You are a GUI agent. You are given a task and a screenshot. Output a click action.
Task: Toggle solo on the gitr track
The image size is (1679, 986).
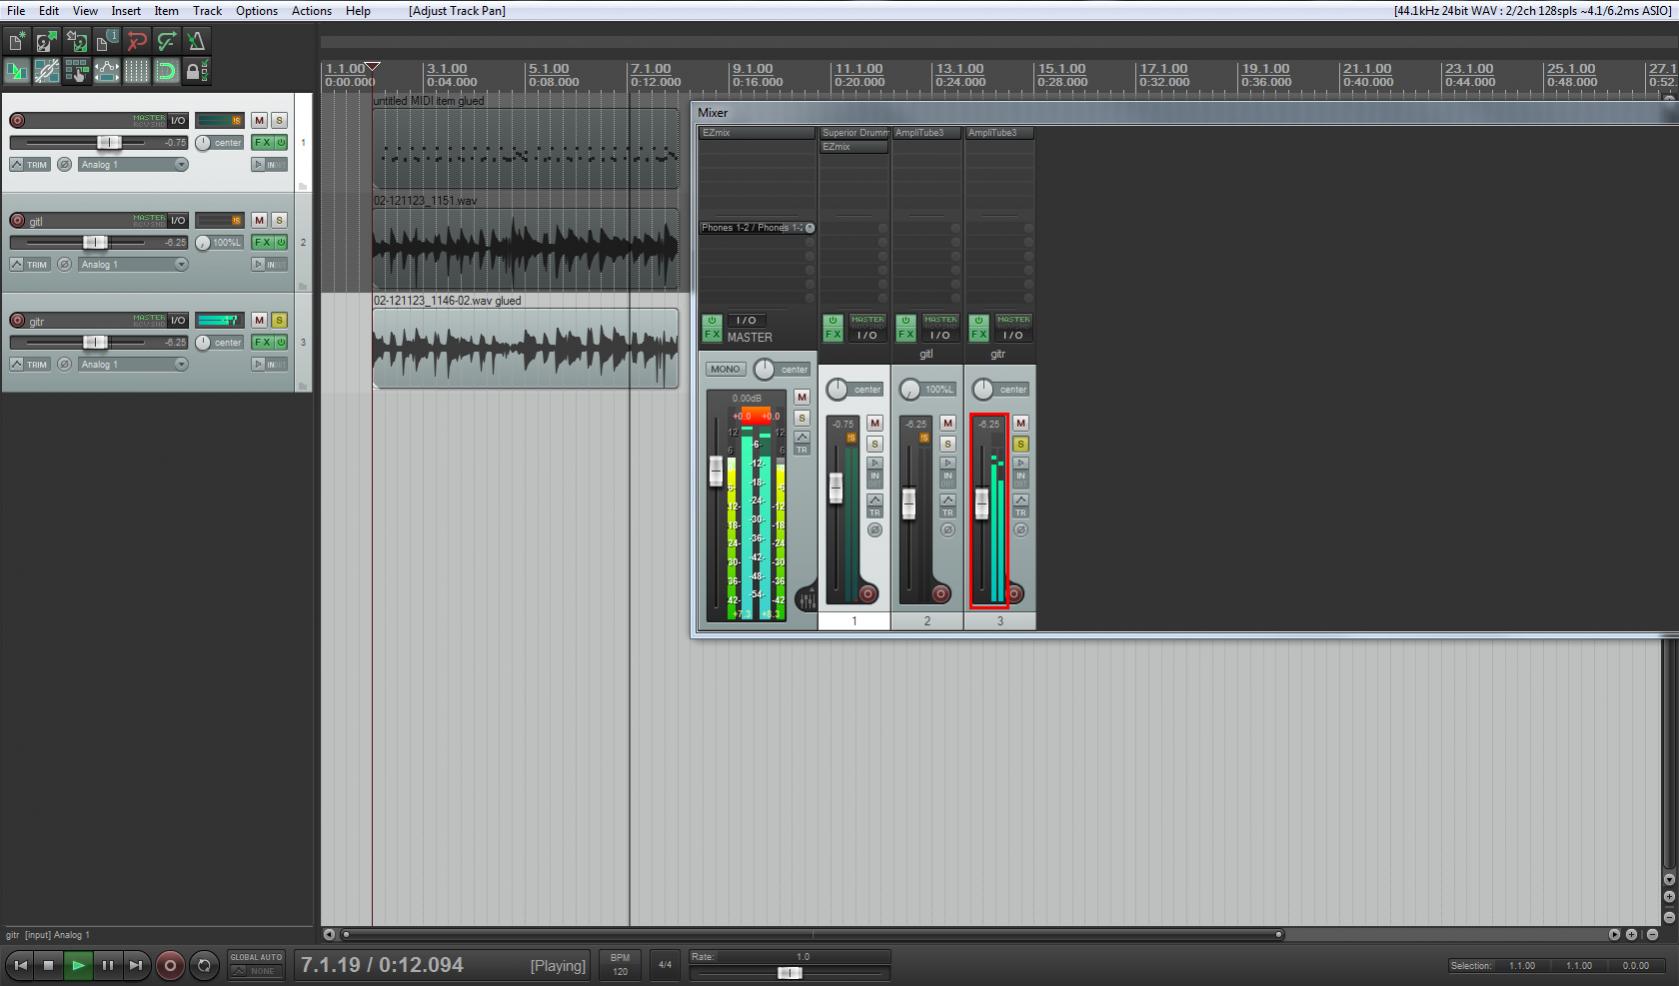point(279,320)
